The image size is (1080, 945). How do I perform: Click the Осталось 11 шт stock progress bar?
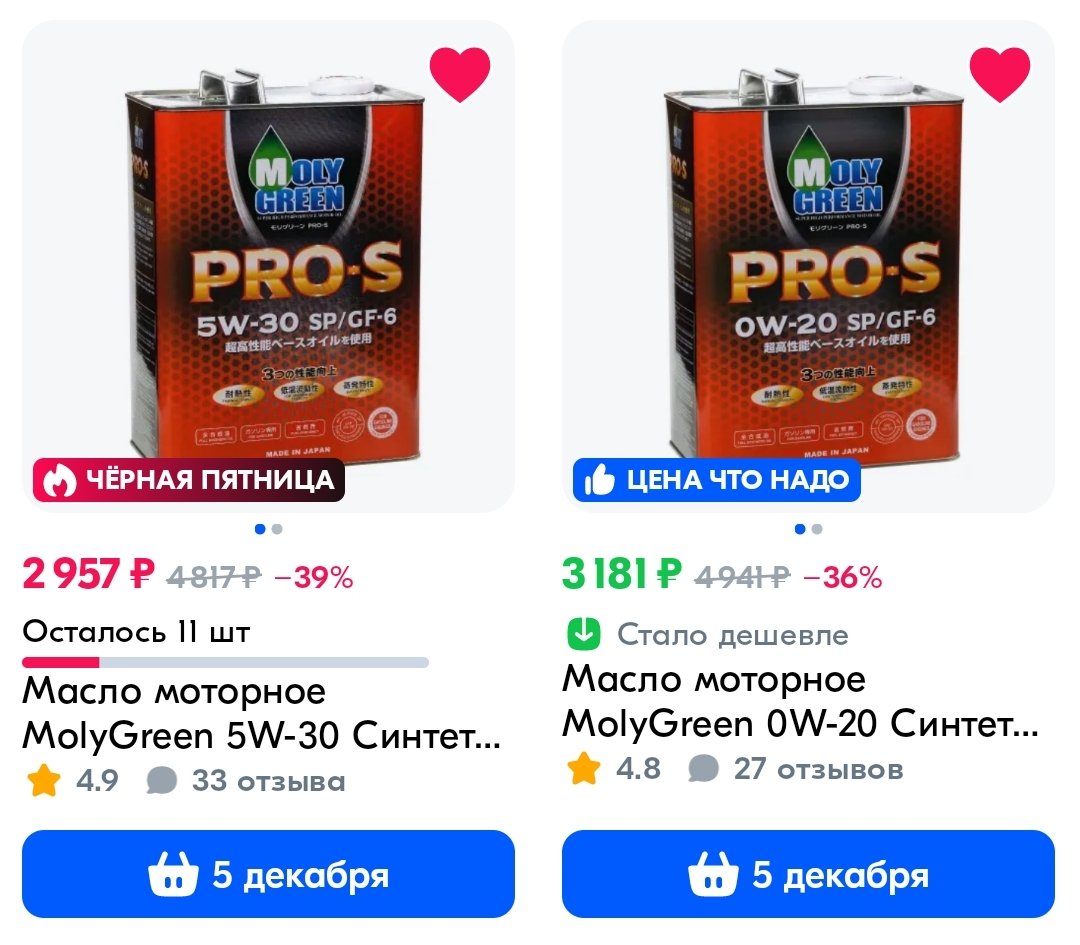[225, 662]
